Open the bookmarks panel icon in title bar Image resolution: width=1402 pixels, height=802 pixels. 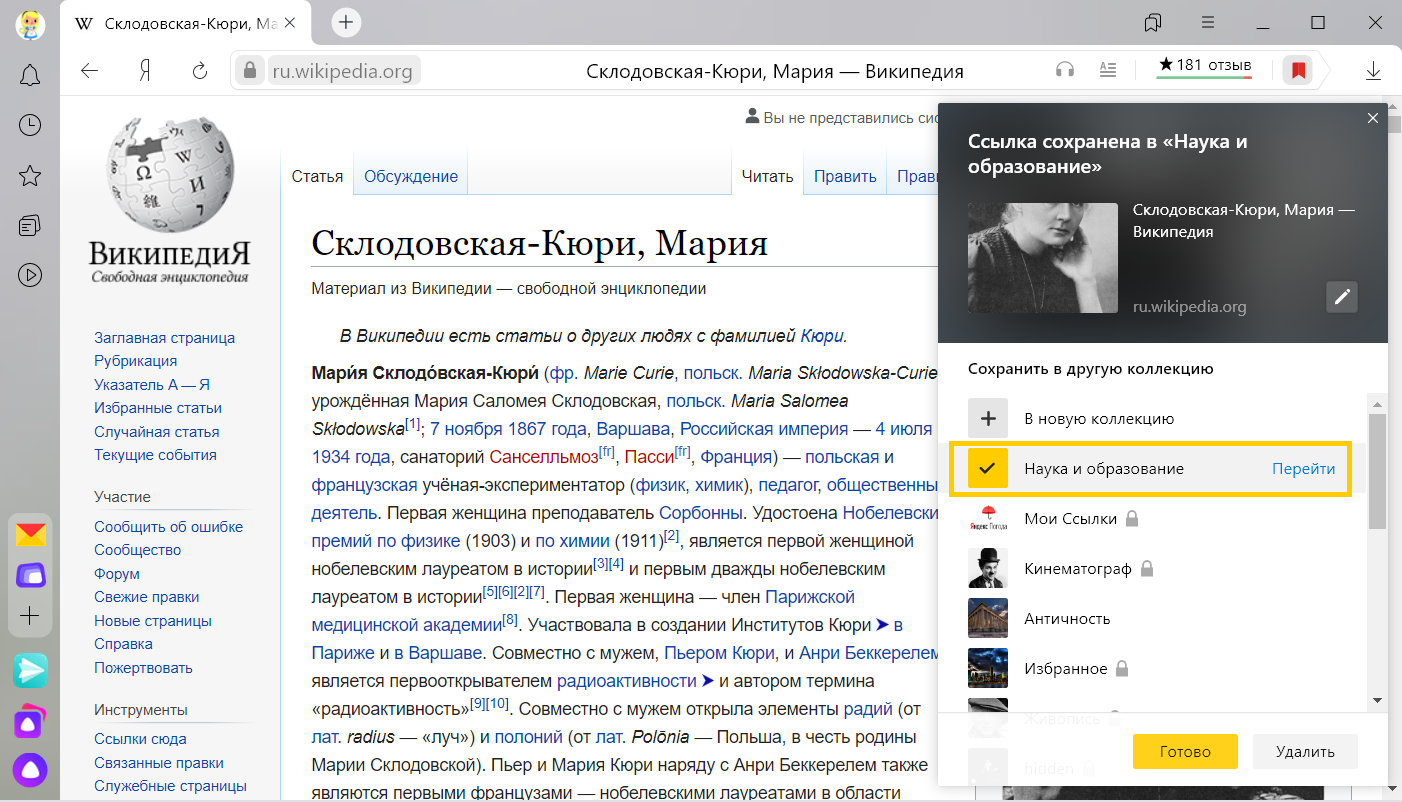point(1153,22)
